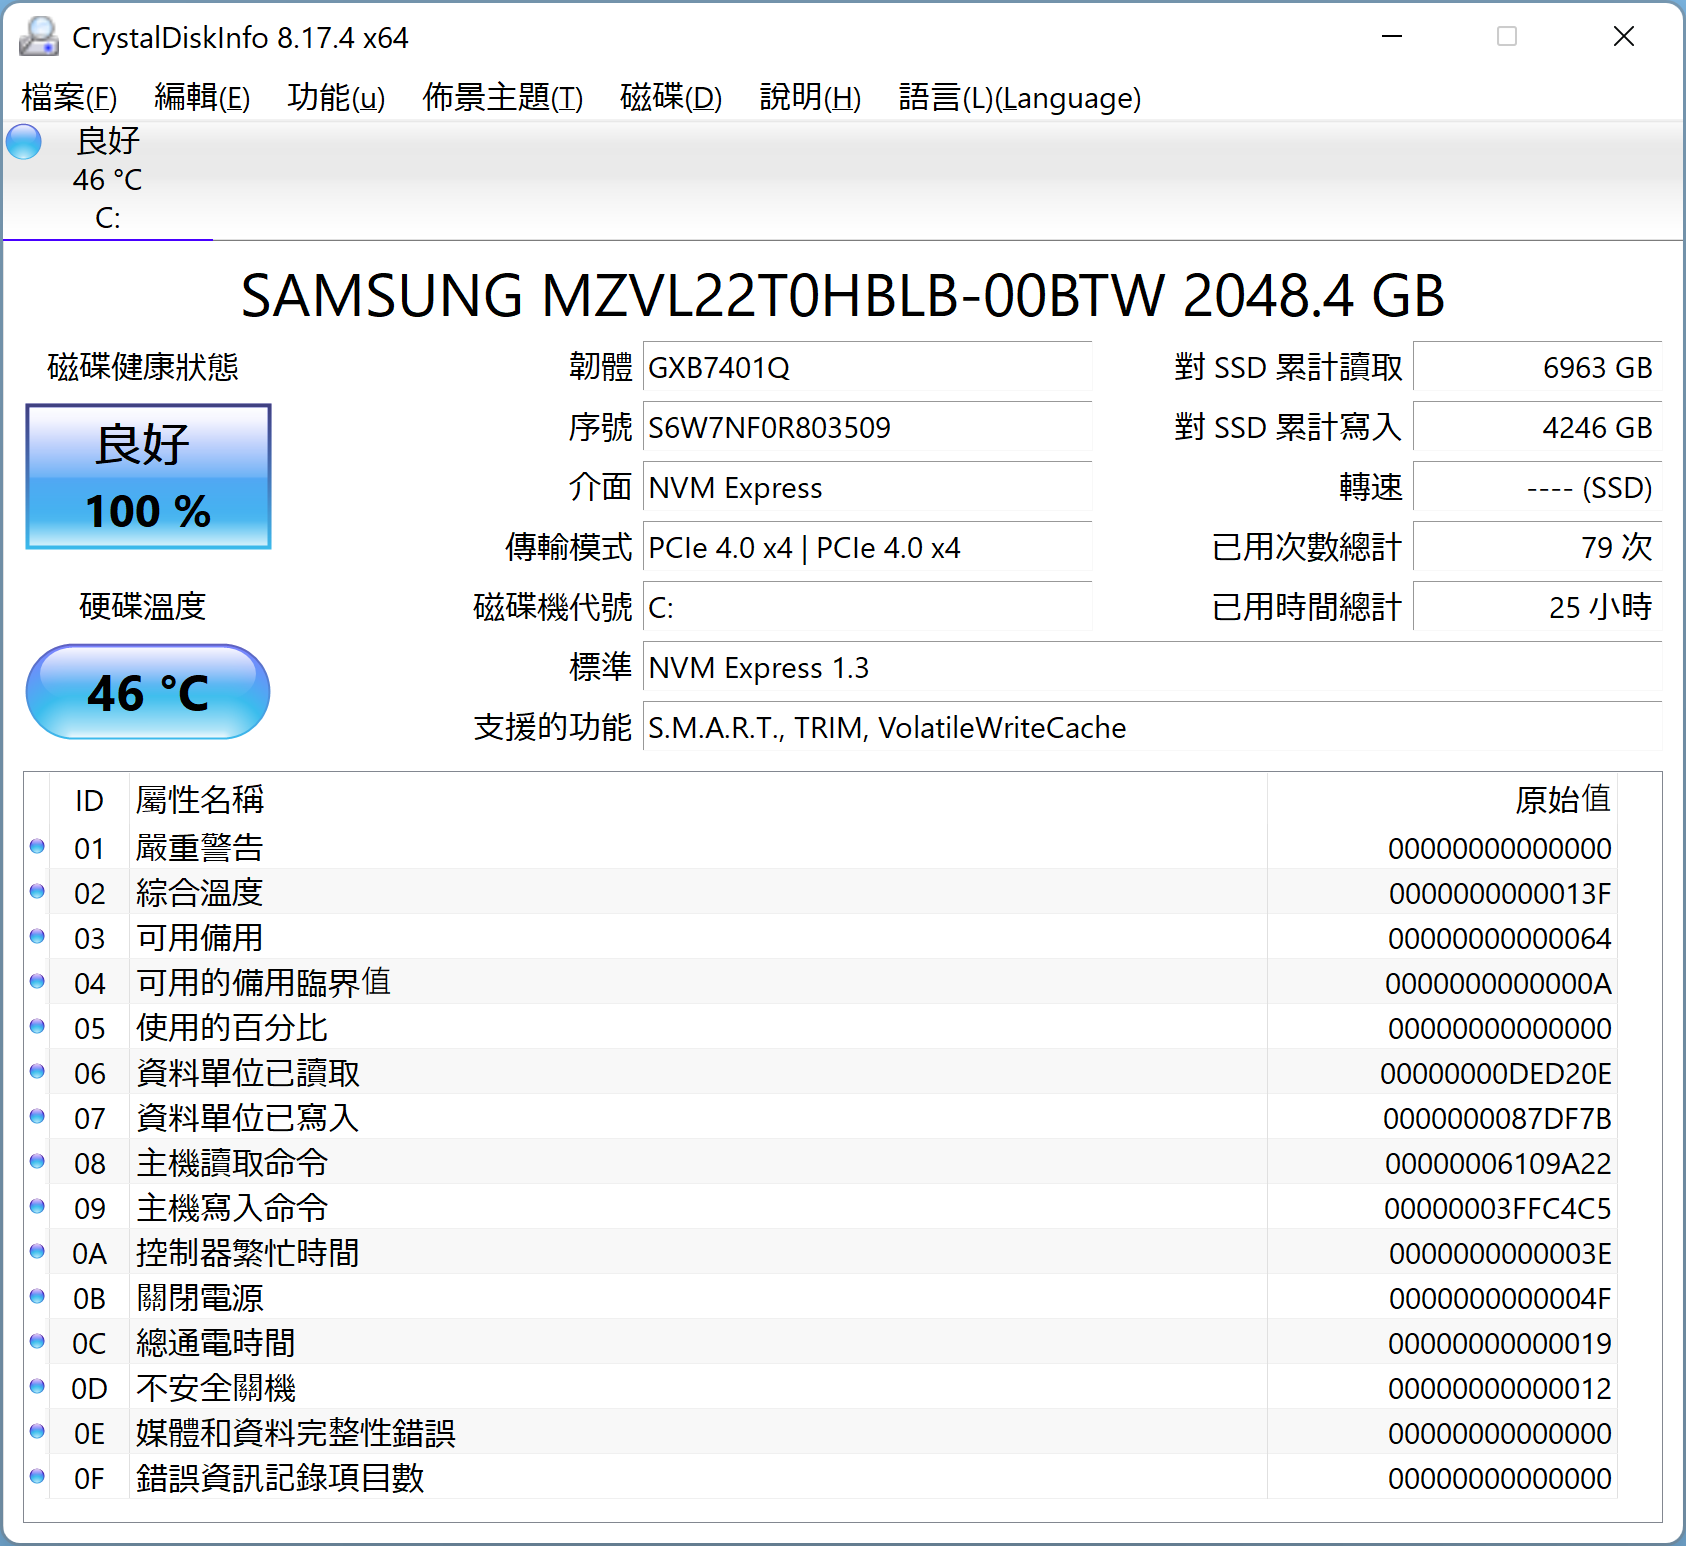
Task: Select the C: drive tab
Action: [x=107, y=180]
